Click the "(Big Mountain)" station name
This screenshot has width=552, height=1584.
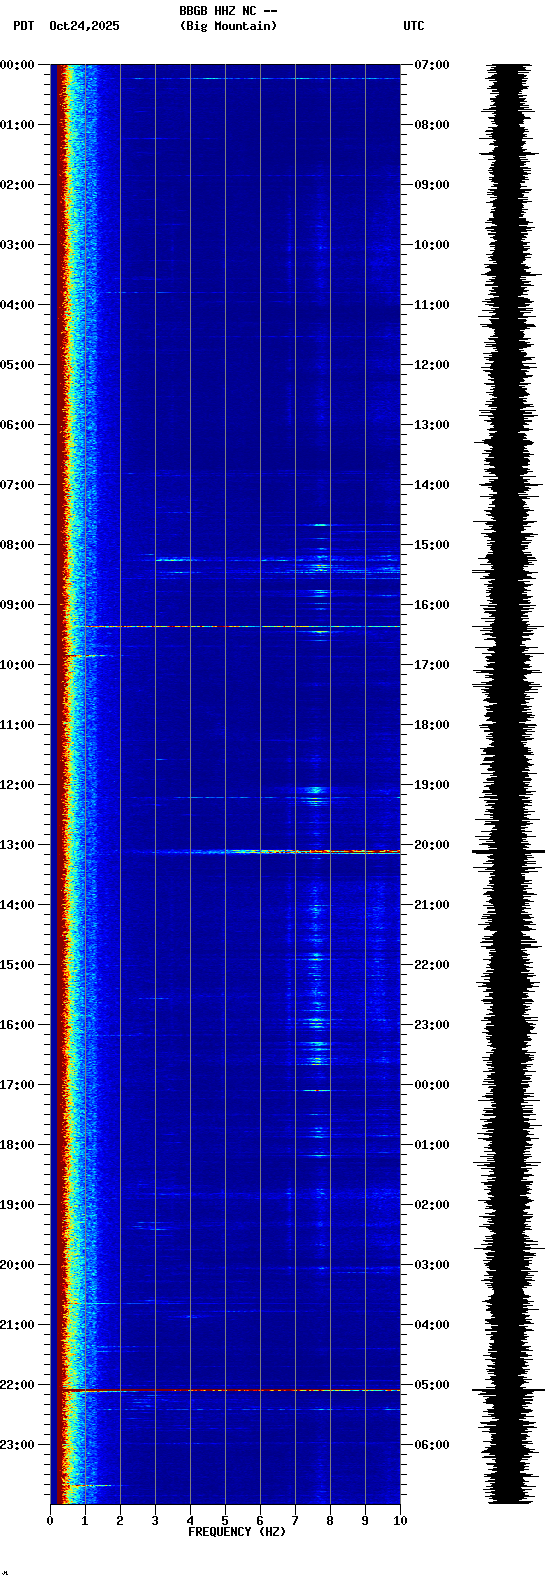click(228, 26)
